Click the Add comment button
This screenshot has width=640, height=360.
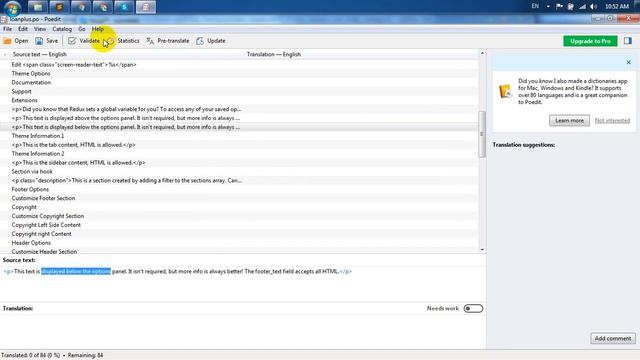click(x=613, y=338)
